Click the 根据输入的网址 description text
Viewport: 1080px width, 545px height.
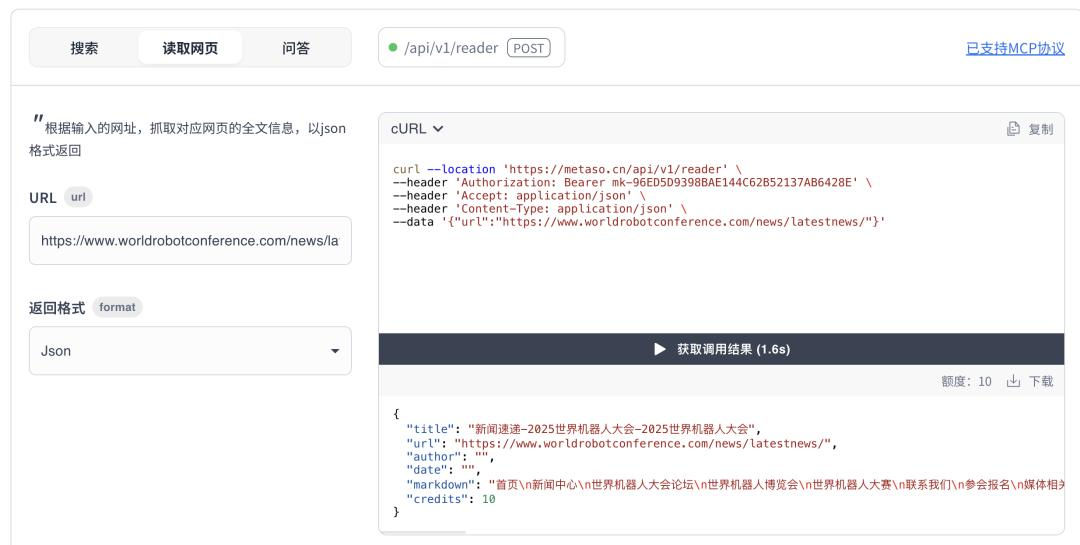tap(187, 138)
